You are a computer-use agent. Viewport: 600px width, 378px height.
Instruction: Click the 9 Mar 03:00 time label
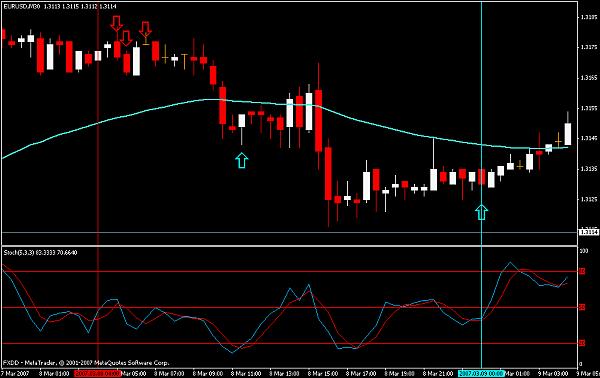(x=553, y=373)
